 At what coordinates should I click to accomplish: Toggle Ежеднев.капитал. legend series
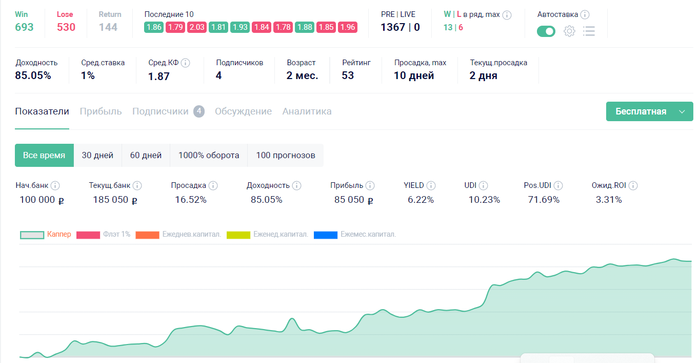[x=179, y=234]
